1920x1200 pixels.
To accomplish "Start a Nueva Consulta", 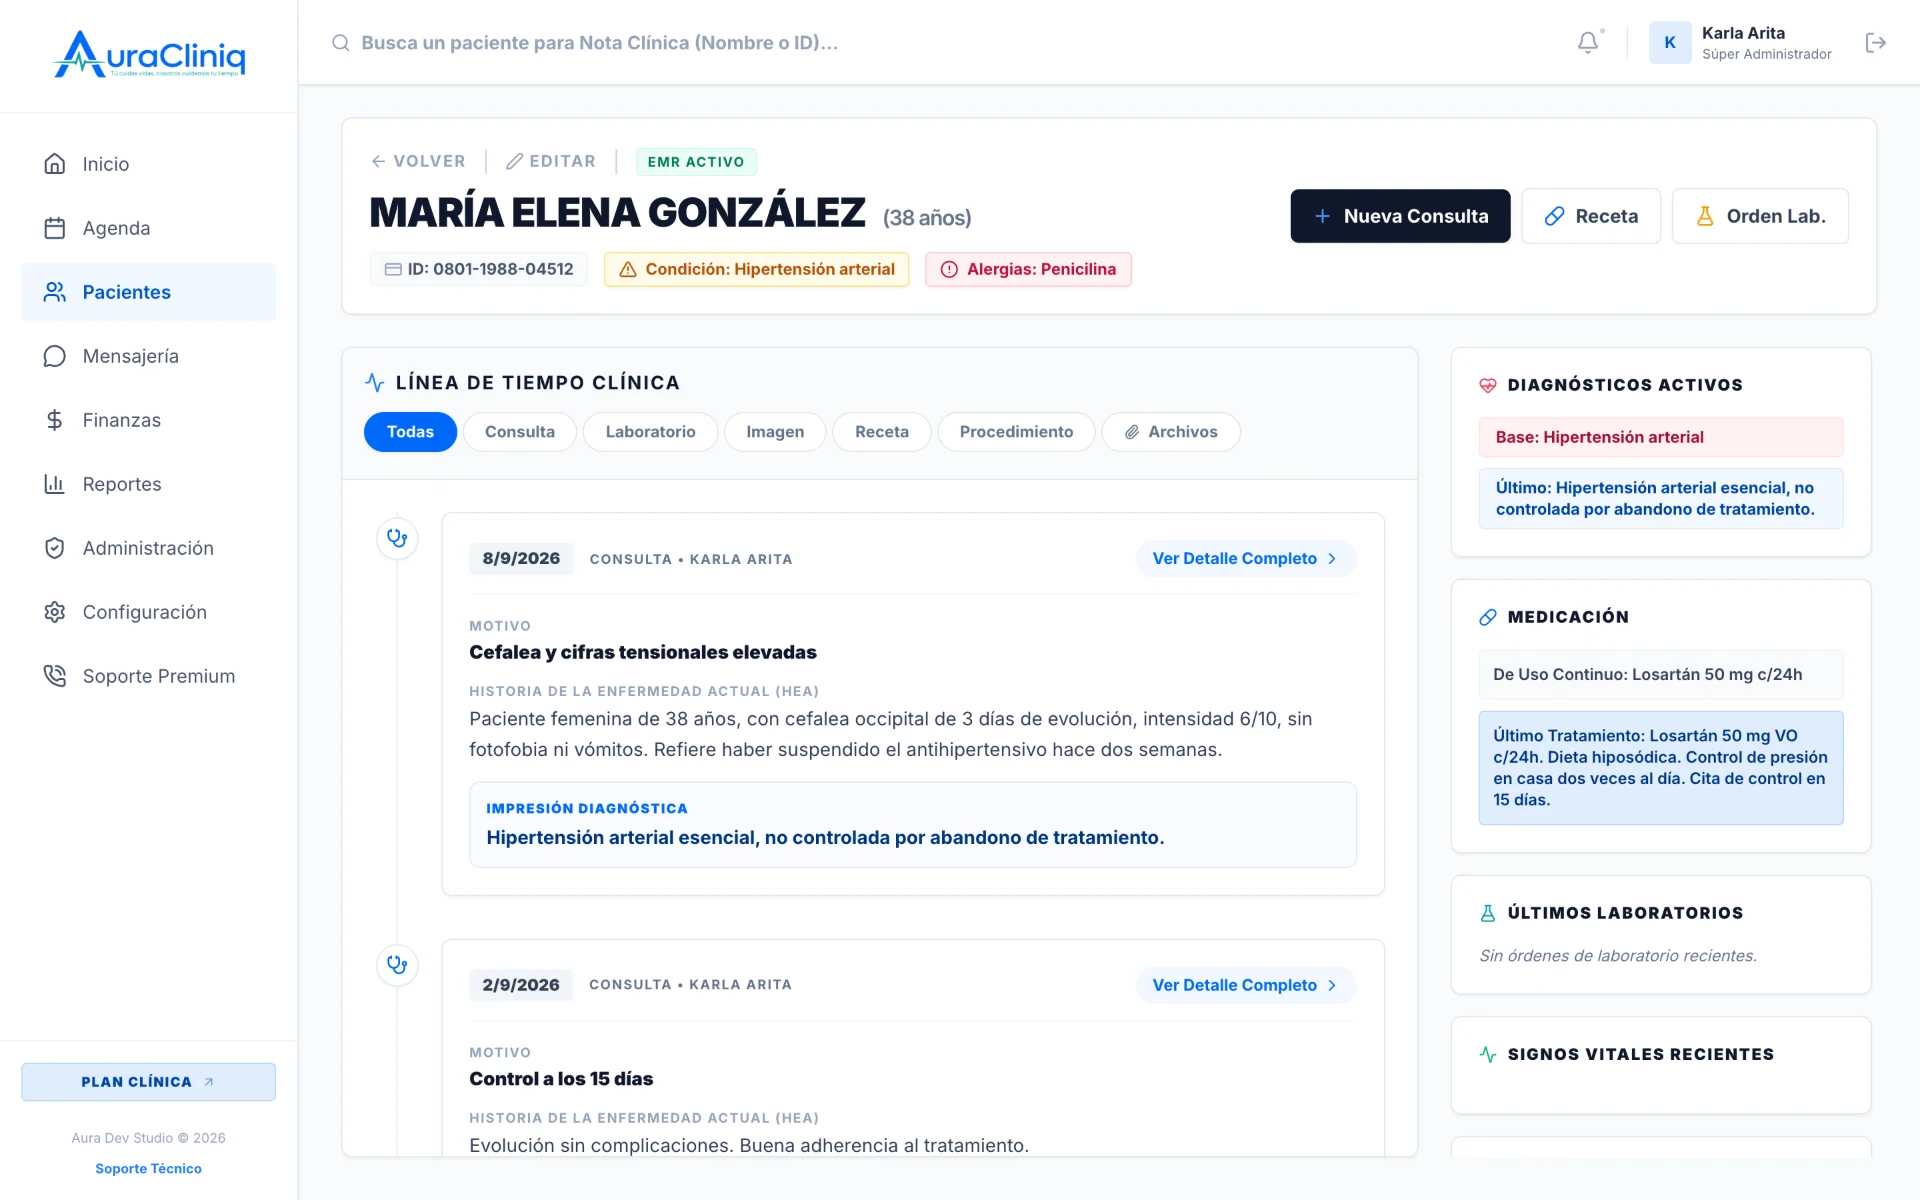I will point(1400,216).
